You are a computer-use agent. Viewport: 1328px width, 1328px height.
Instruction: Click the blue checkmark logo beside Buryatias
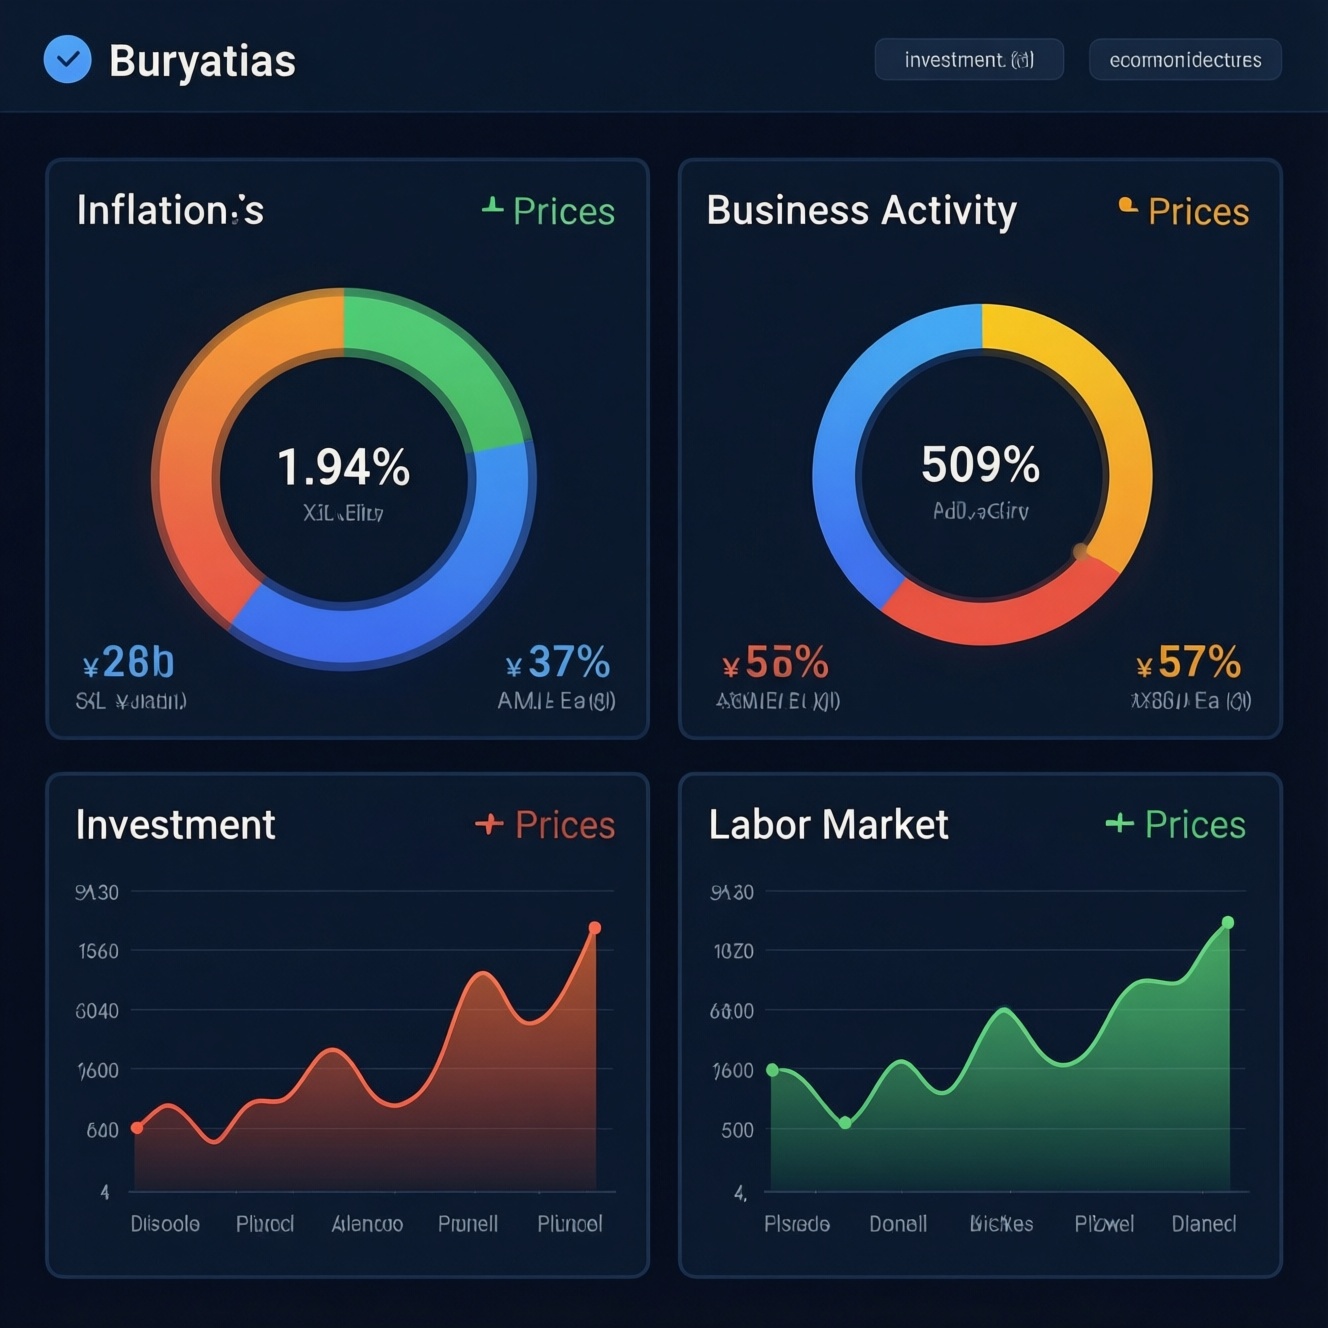pyautogui.click(x=68, y=60)
